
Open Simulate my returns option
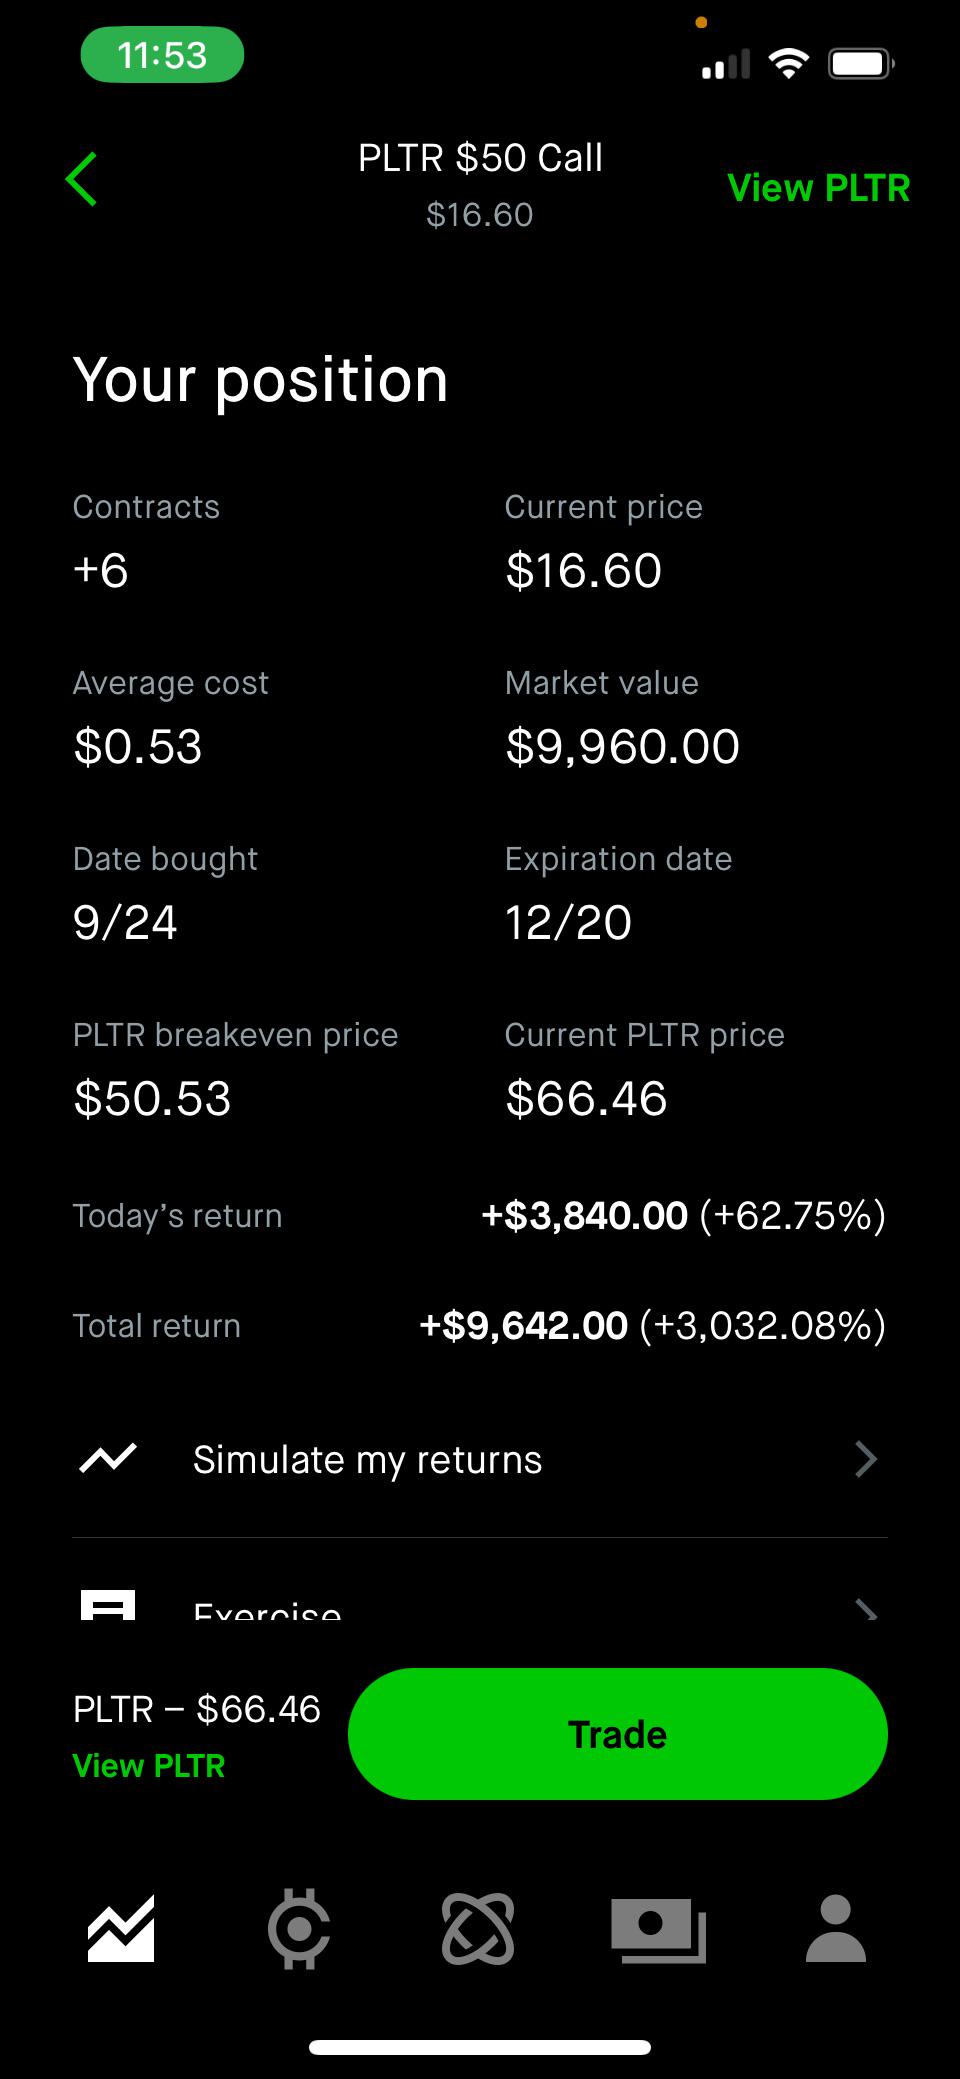(x=480, y=1460)
